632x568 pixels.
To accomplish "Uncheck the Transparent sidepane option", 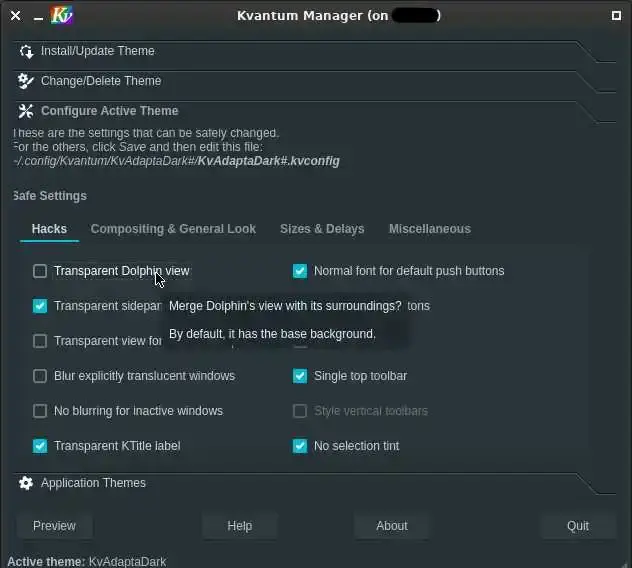I will pyautogui.click(x=40, y=306).
